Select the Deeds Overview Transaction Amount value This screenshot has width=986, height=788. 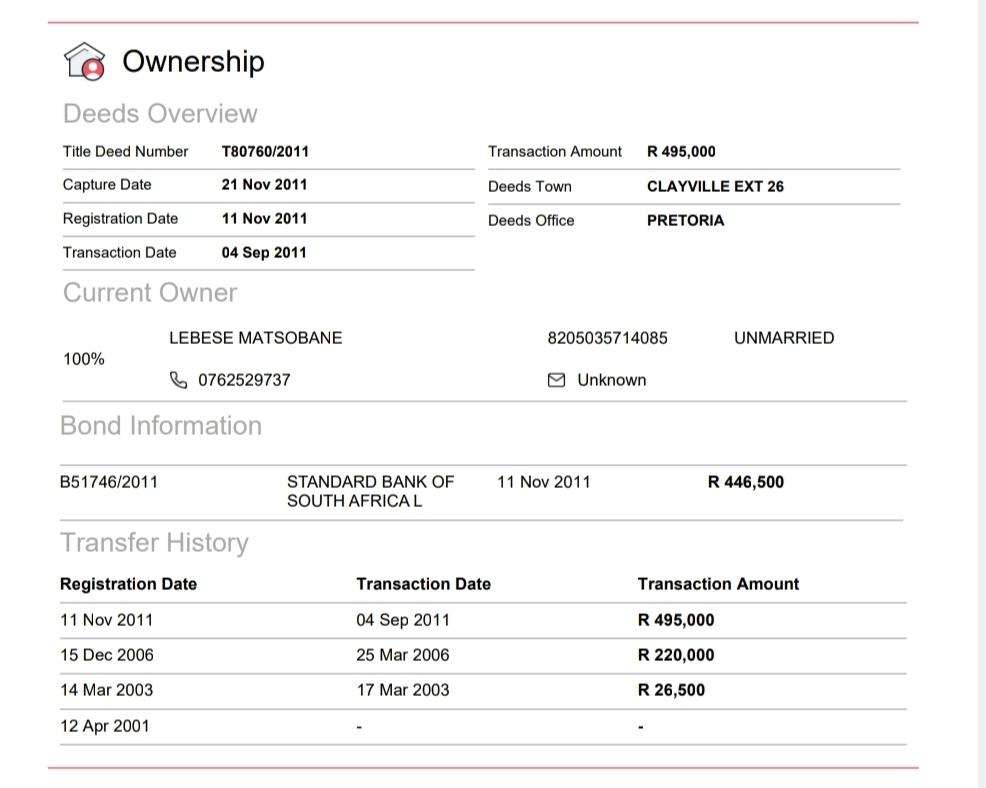click(681, 152)
